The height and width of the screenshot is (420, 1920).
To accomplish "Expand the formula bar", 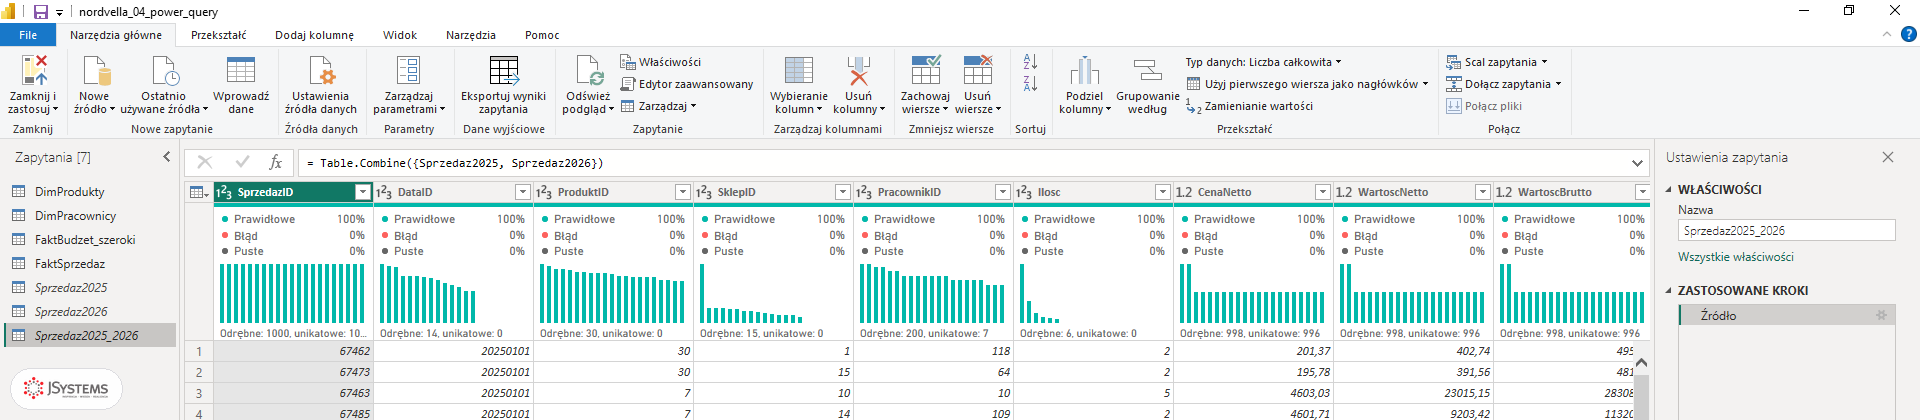I will 1637,163.
